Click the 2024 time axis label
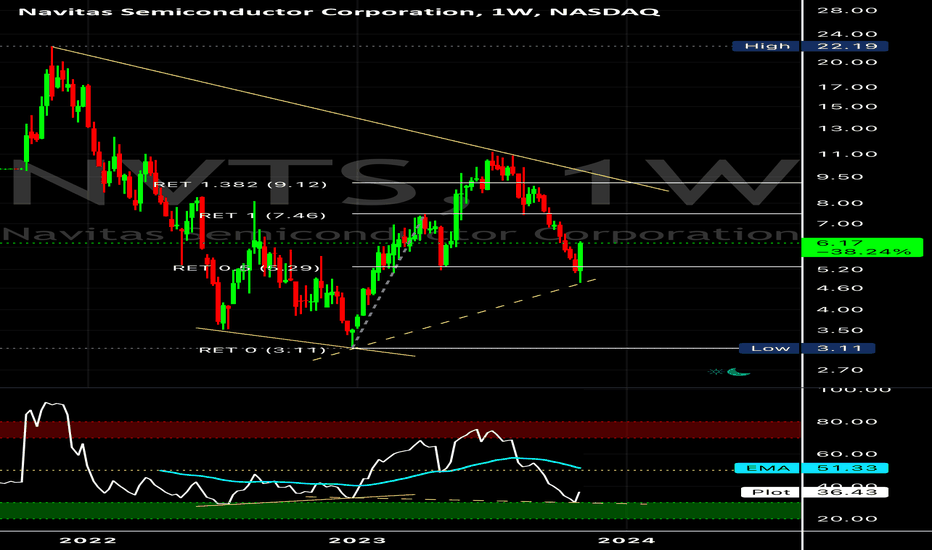 pos(626,540)
